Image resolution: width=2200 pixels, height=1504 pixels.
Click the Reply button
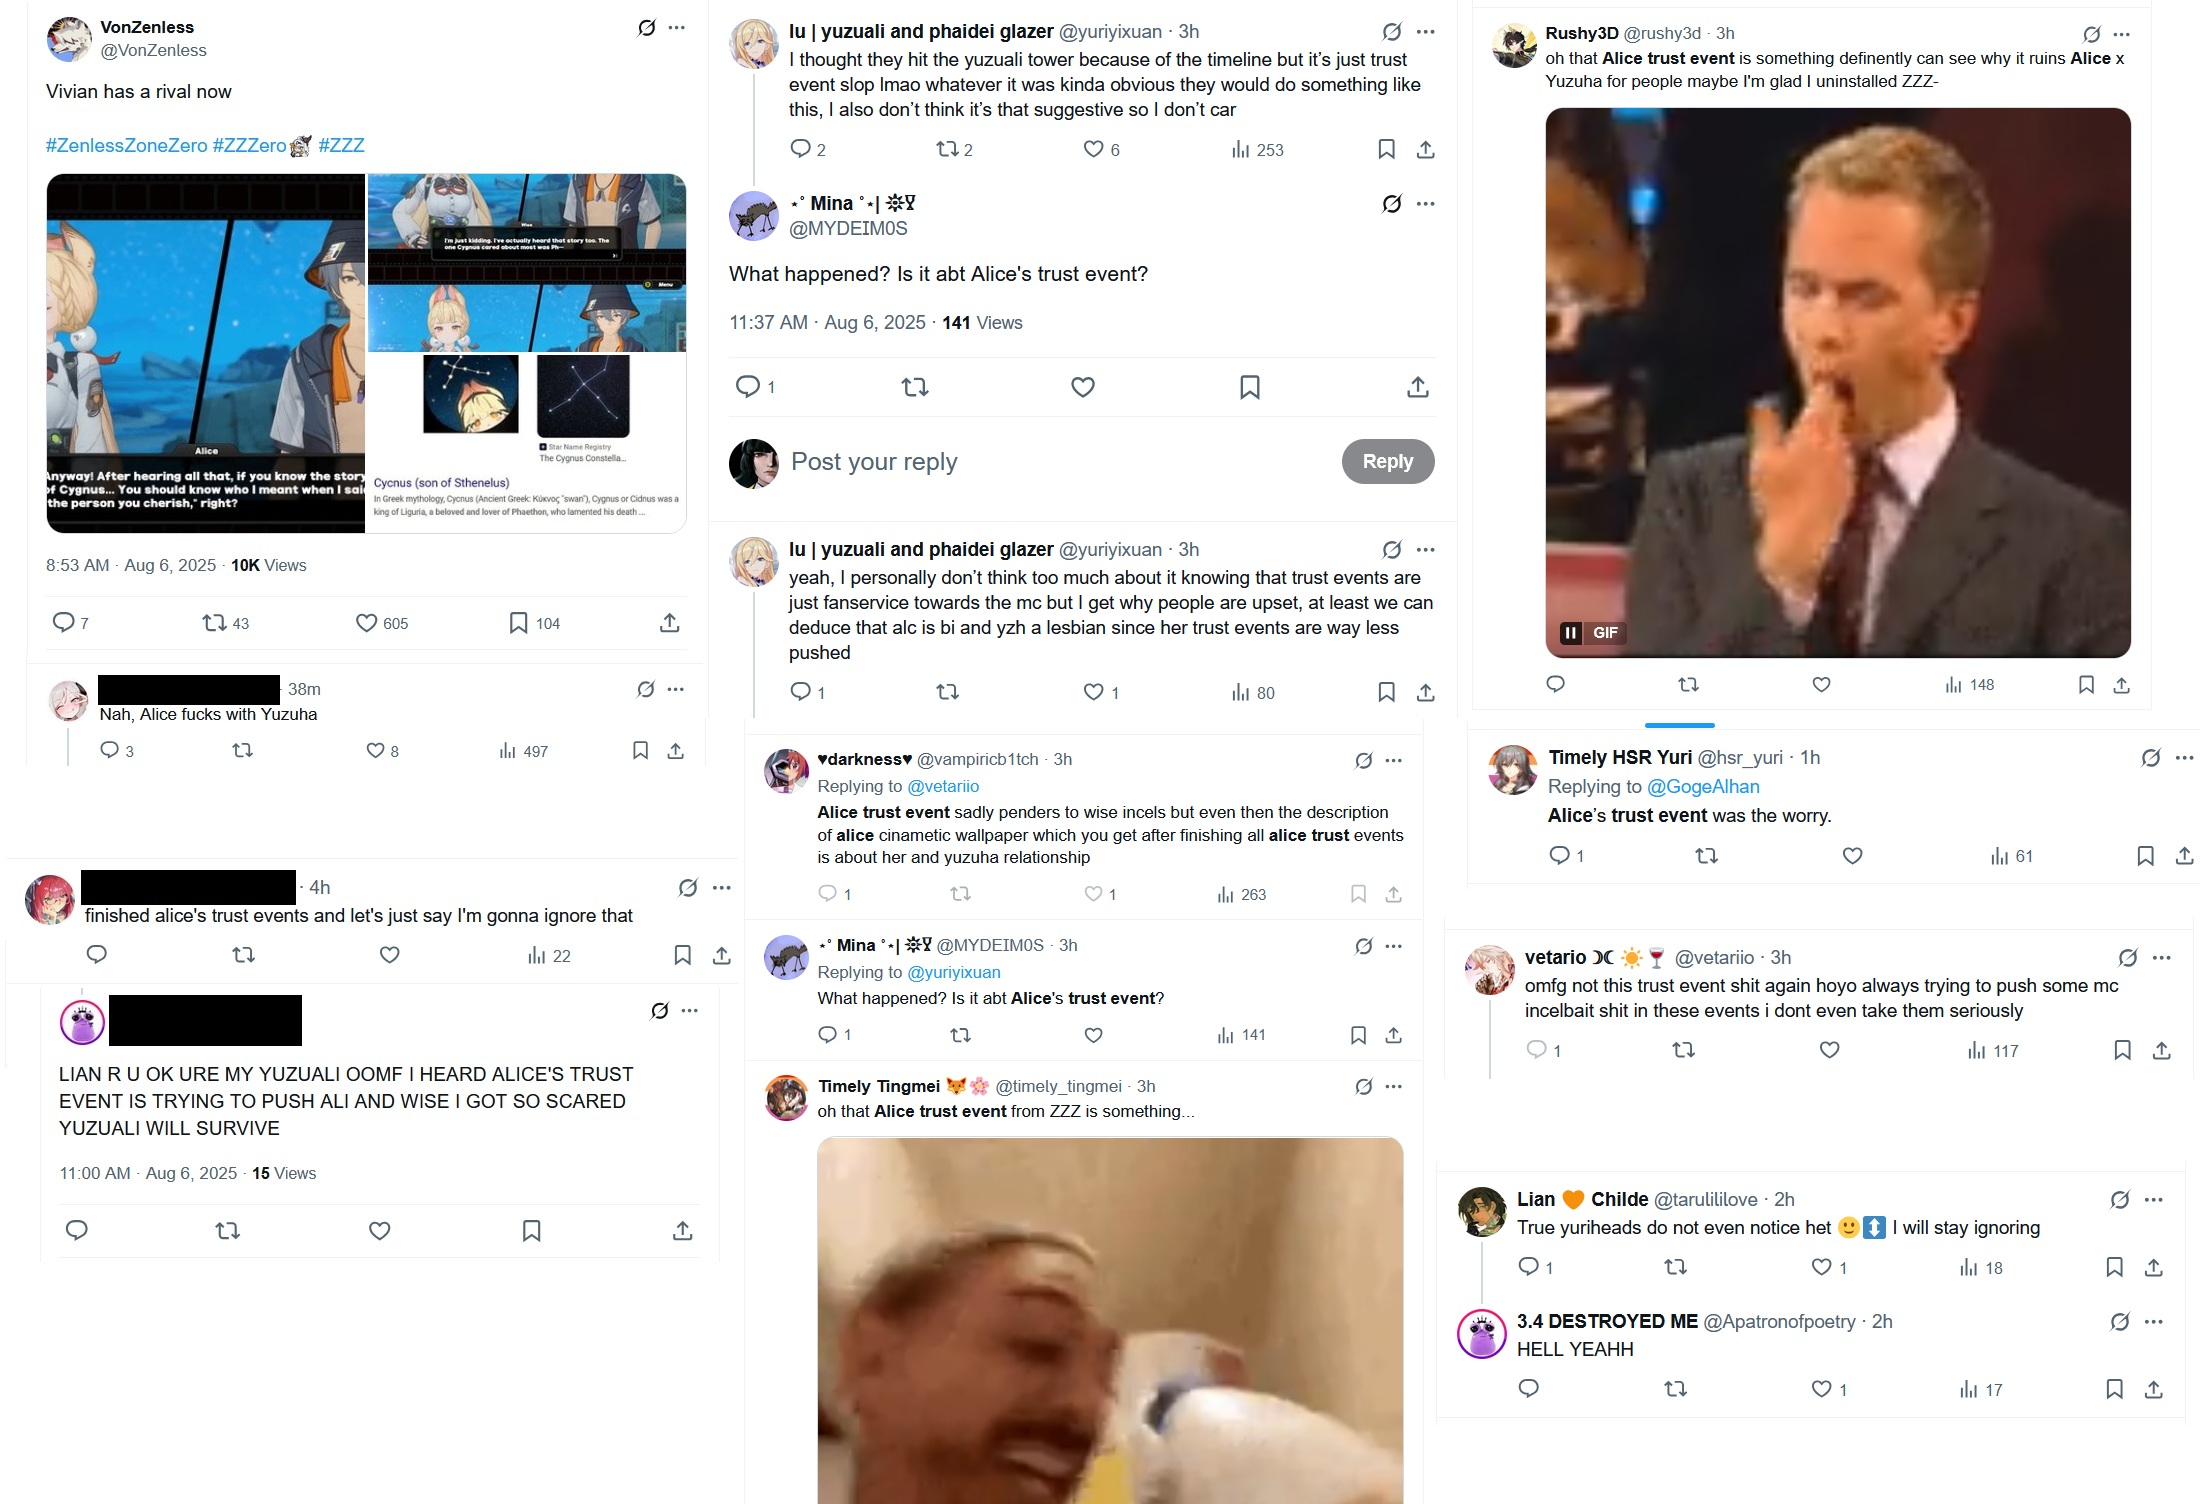(x=1387, y=461)
